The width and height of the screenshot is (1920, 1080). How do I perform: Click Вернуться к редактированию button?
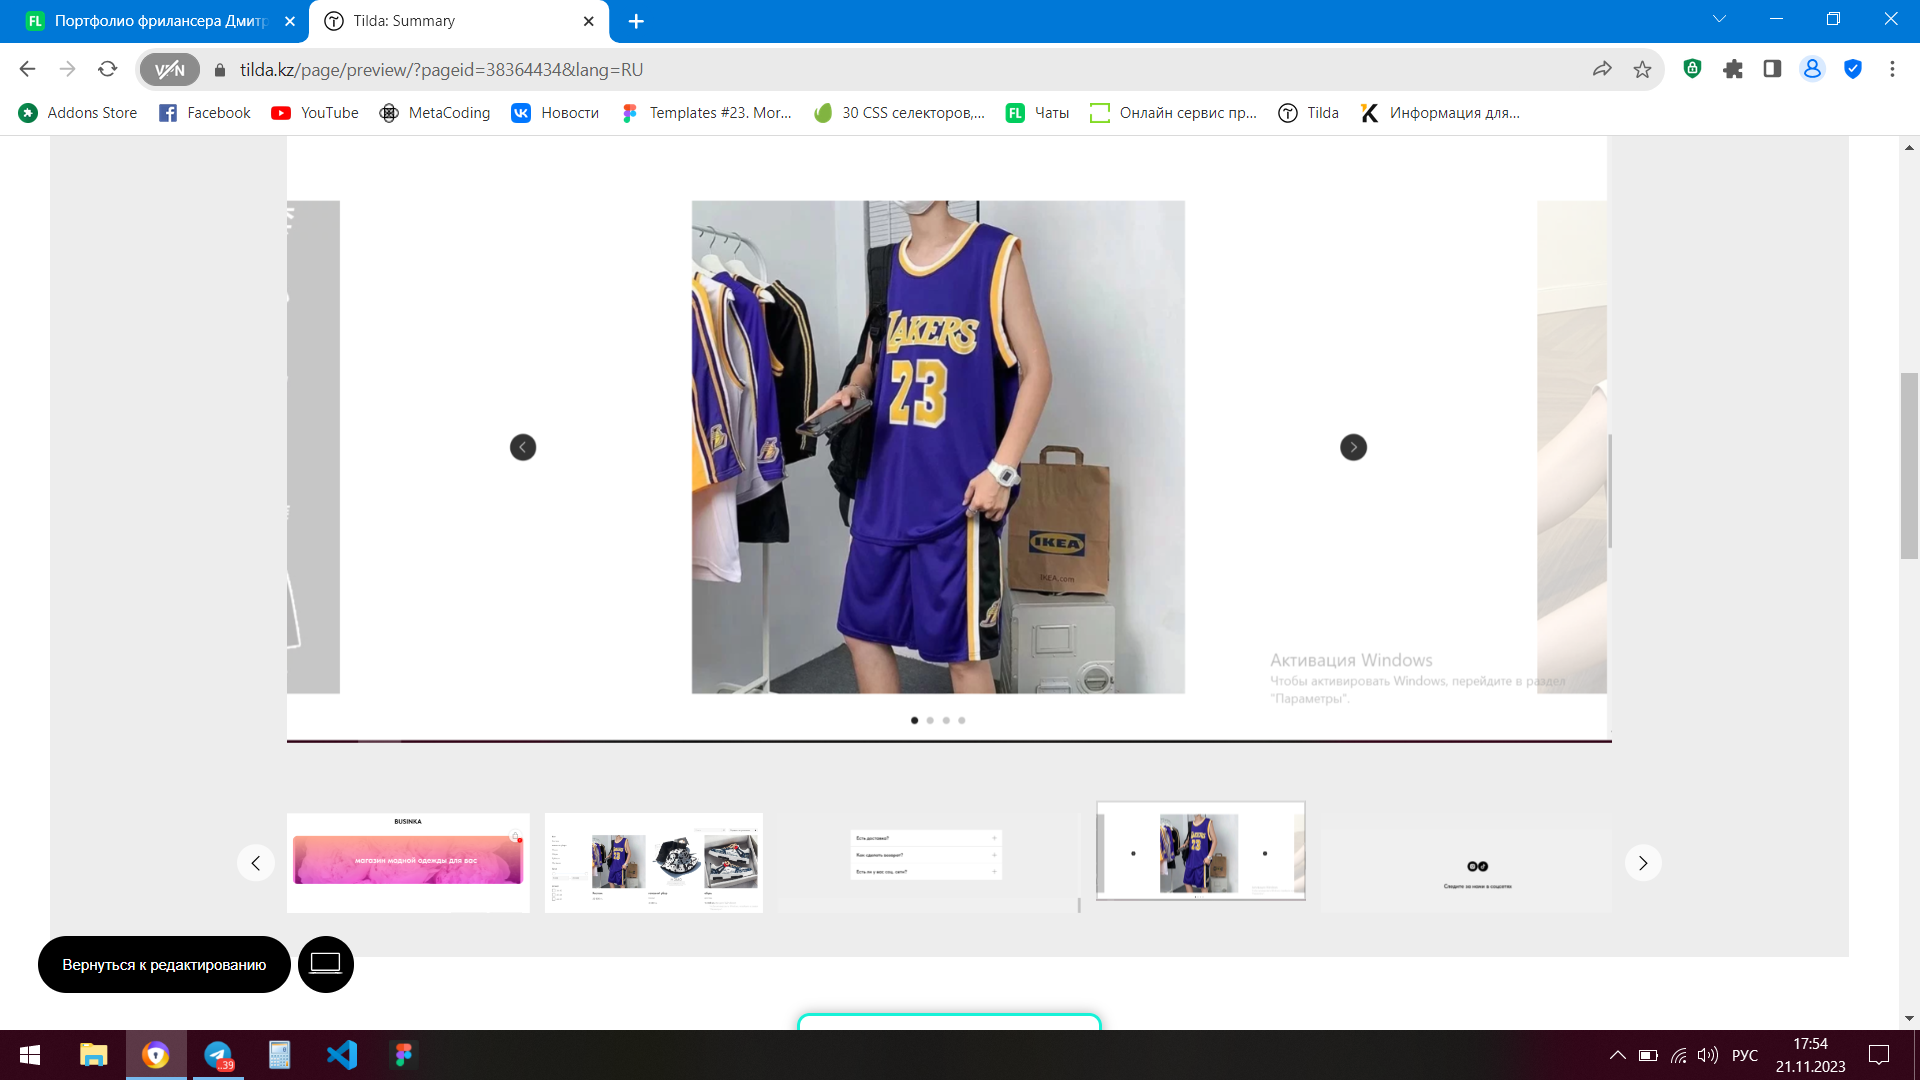pyautogui.click(x=164, y=964)
